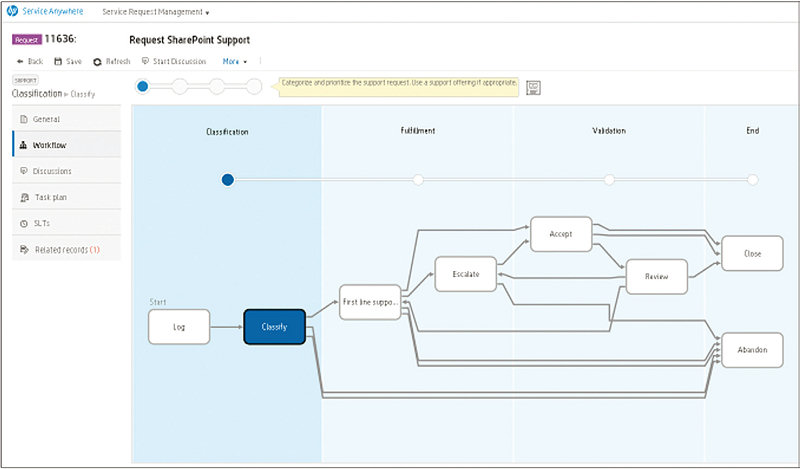Select the Abandon workflow node
Screen dimensions: 800x469
coord(752,349)
